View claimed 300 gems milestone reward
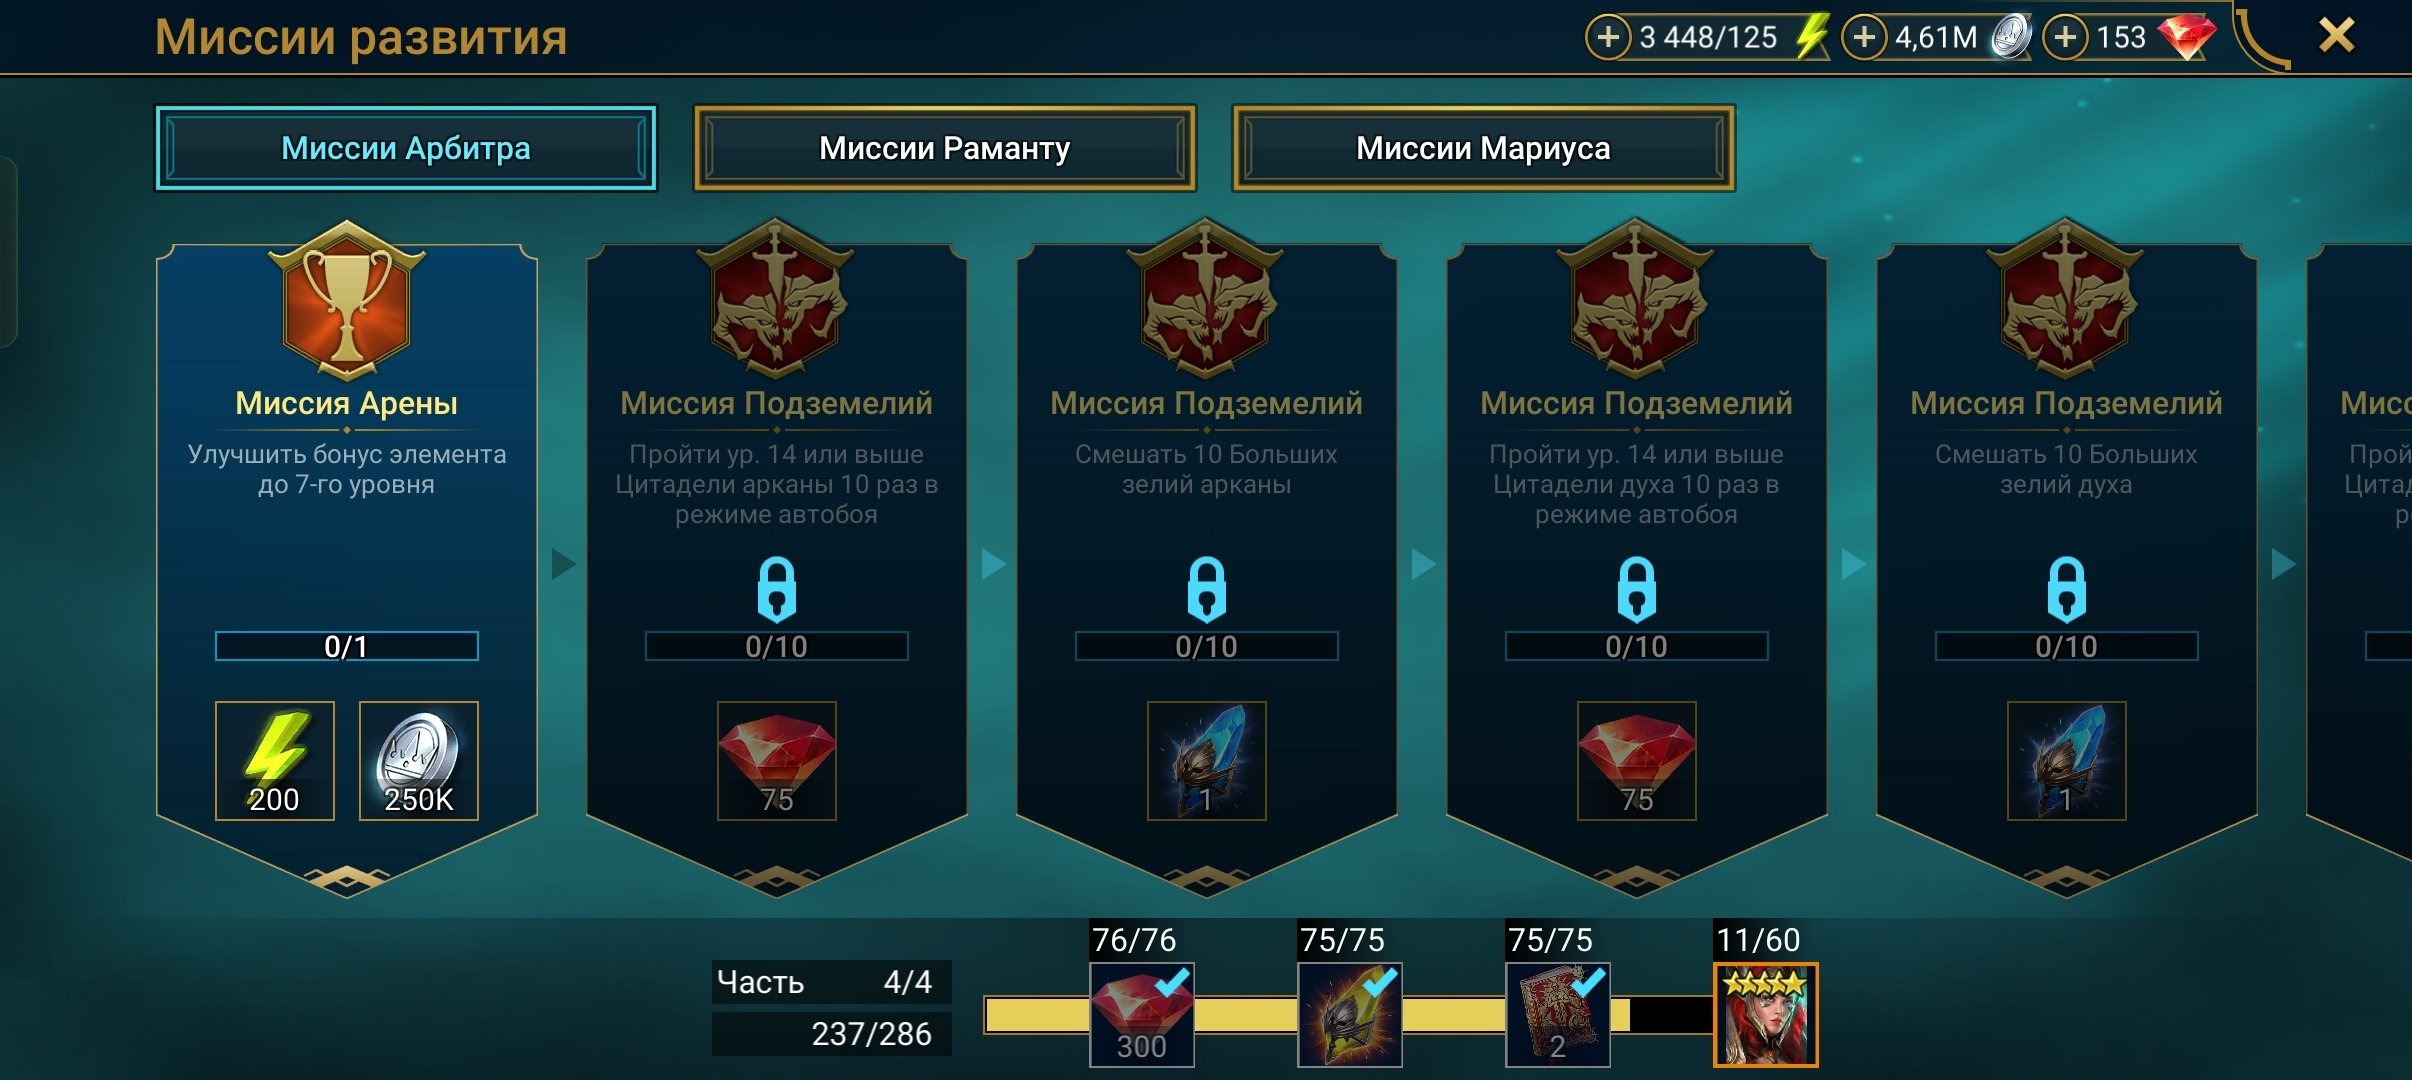 click(1142, 1015)
